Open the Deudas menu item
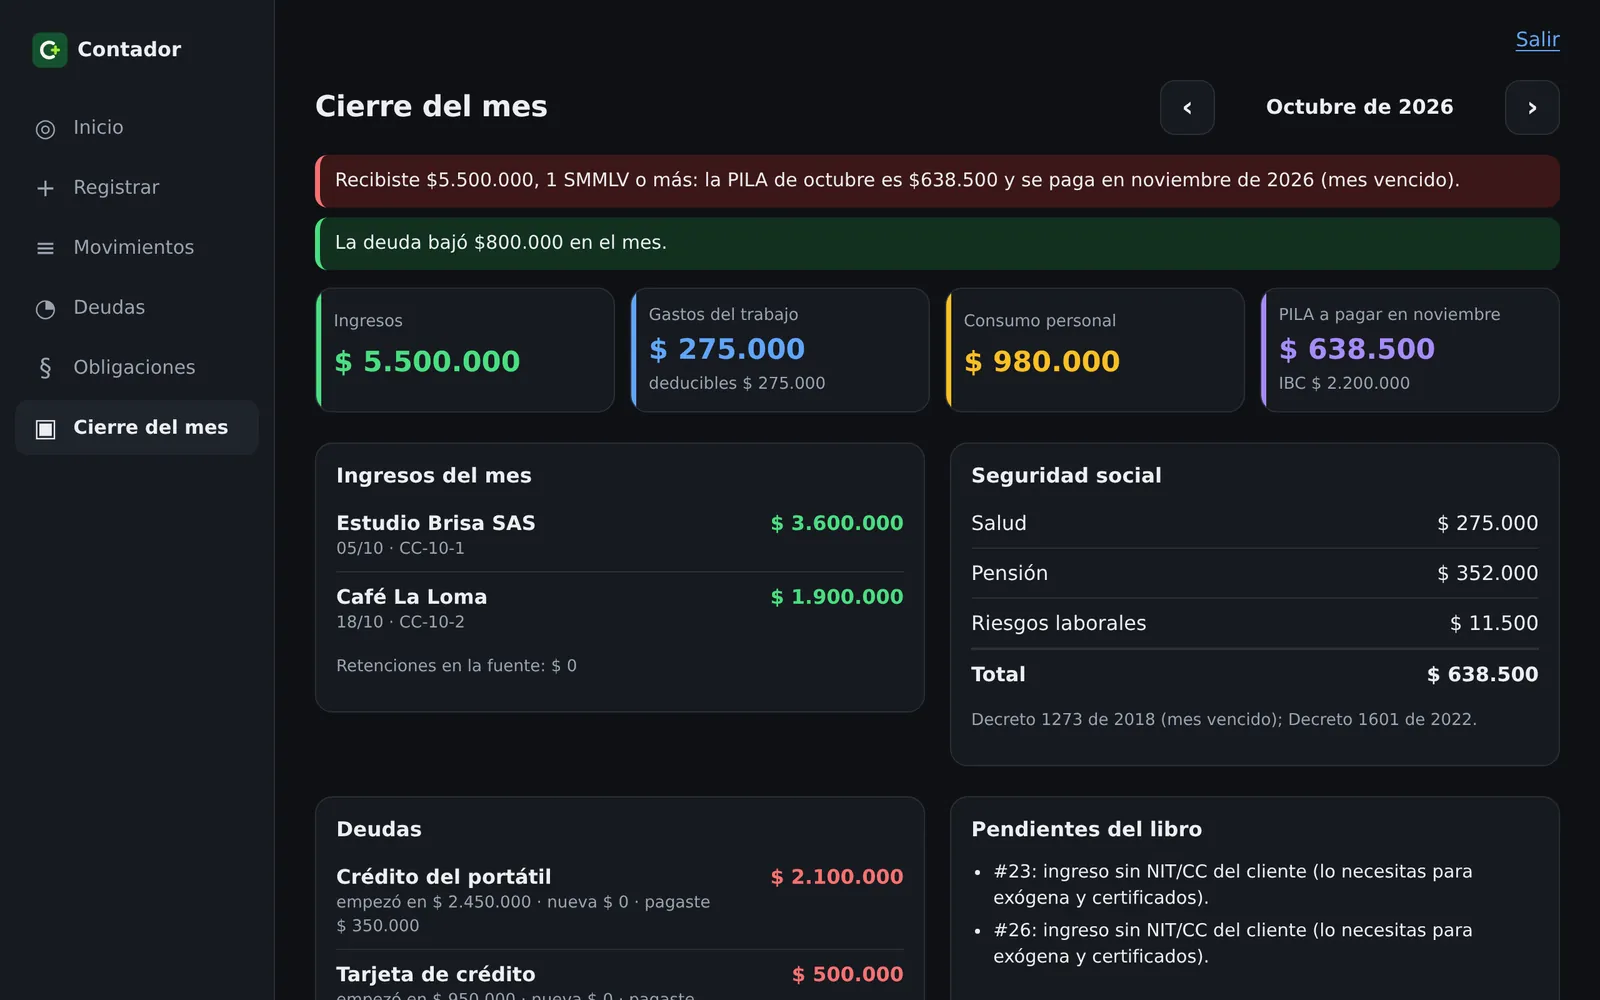Image resolution: width=1600 pixels, height=1000 pixels. coord(137,307)
